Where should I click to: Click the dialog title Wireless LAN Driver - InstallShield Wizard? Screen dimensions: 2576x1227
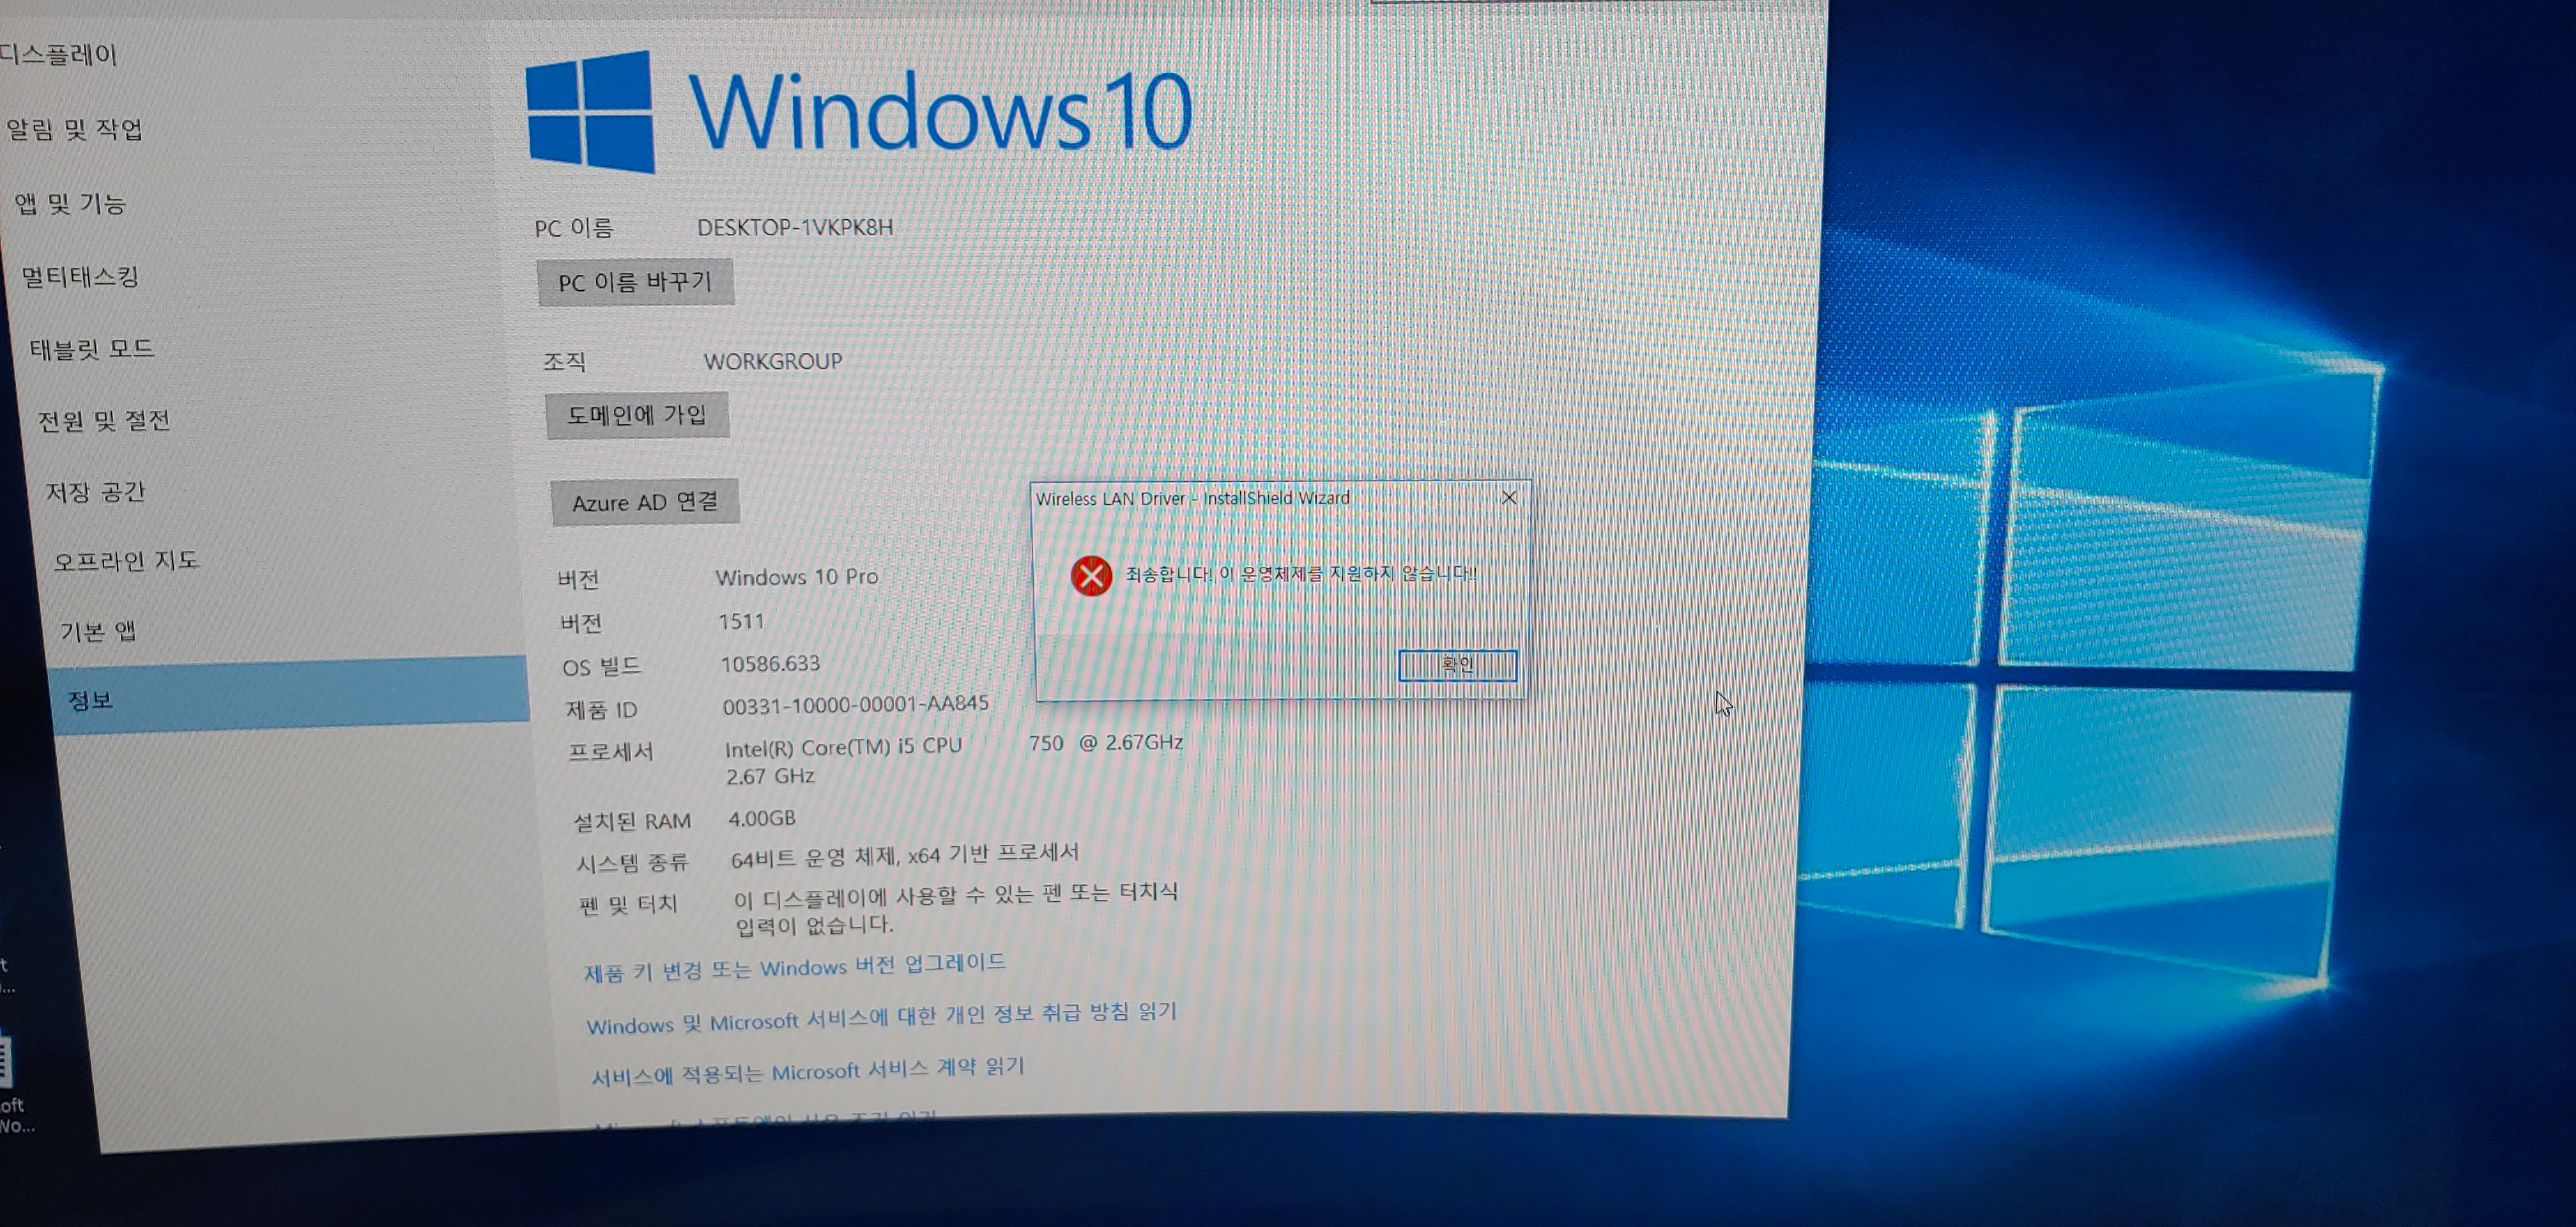pyautogui.click(x=1193, y=498)
